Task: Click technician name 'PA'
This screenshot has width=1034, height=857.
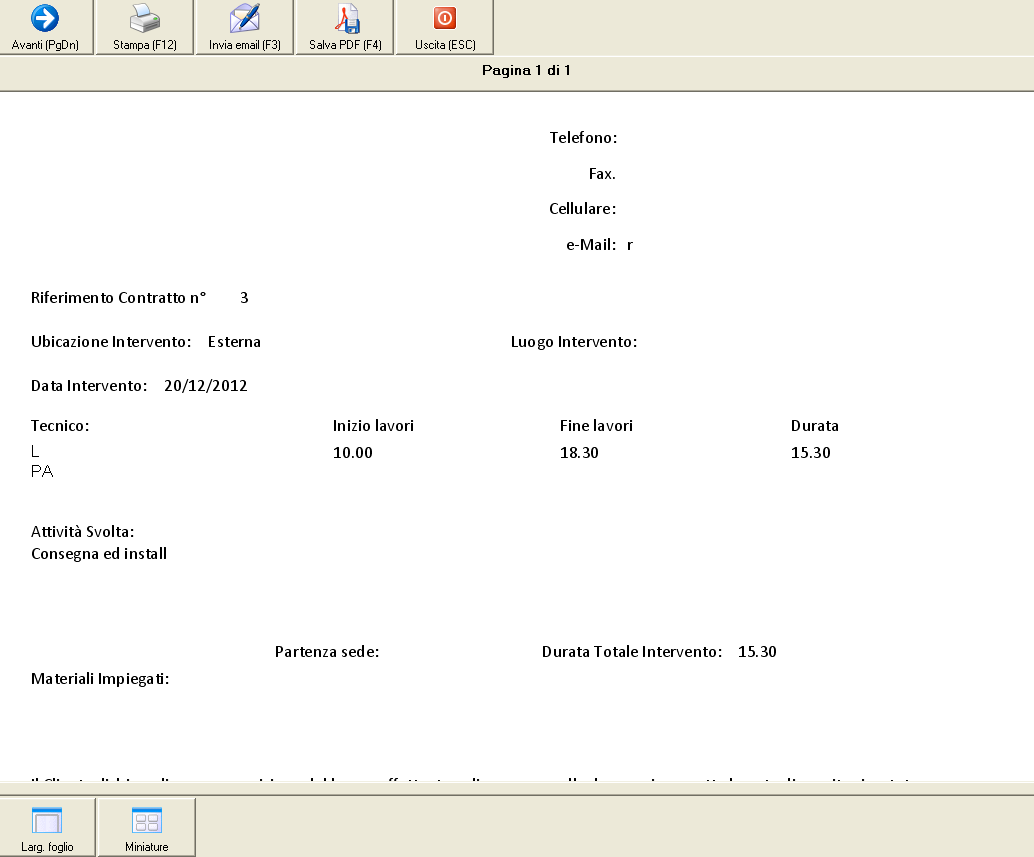Action: point(42,471)
